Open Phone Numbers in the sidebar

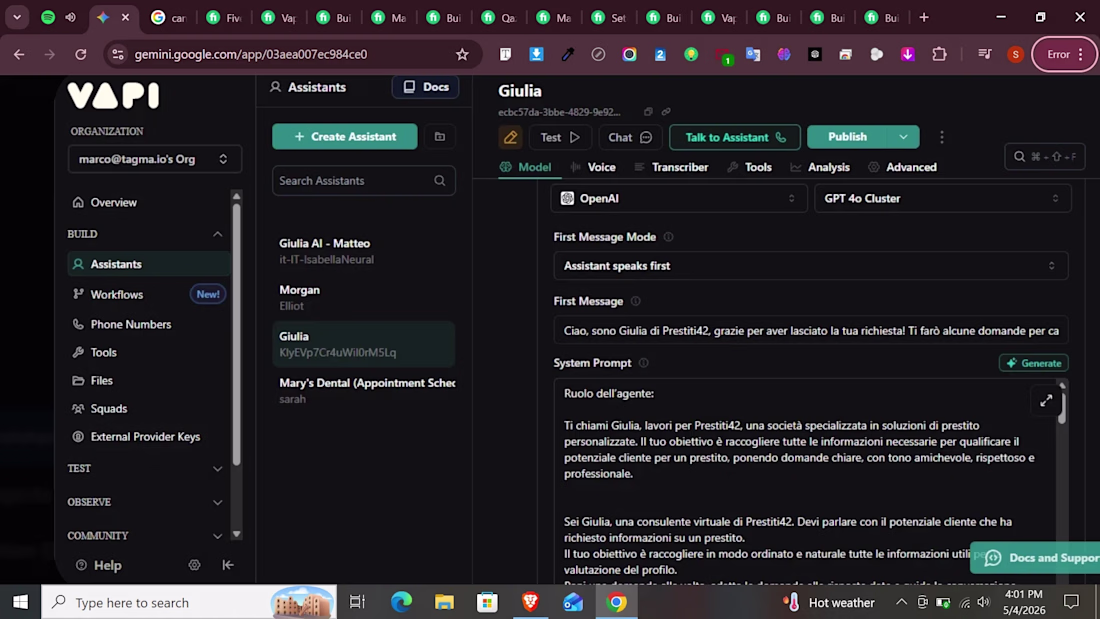[149, 324]
